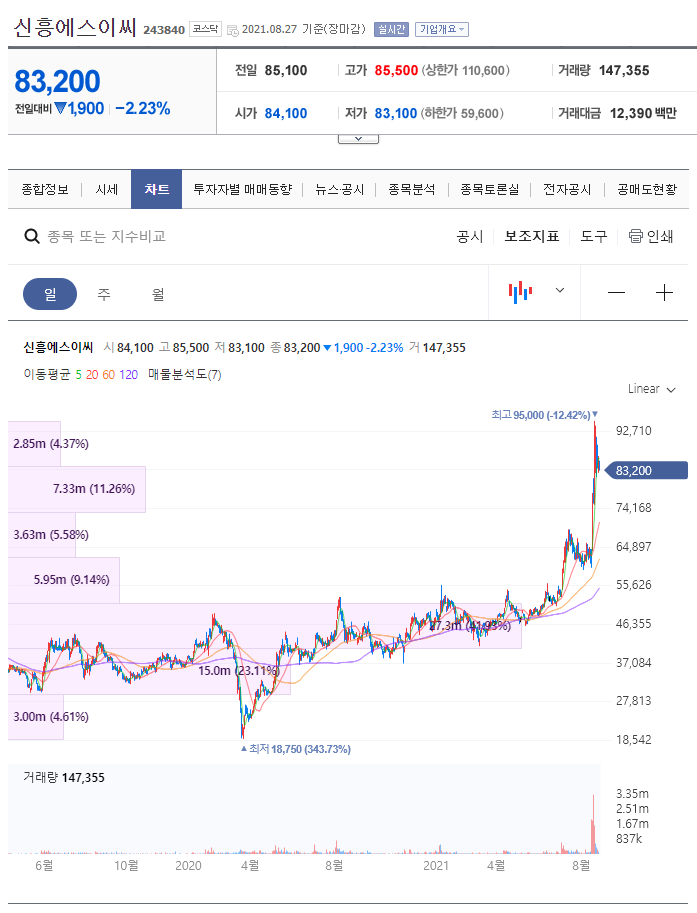The width and height of the screenshot is (697, 913).
Task: Click the 92,710 price axis label
Action: coord(634,431)
